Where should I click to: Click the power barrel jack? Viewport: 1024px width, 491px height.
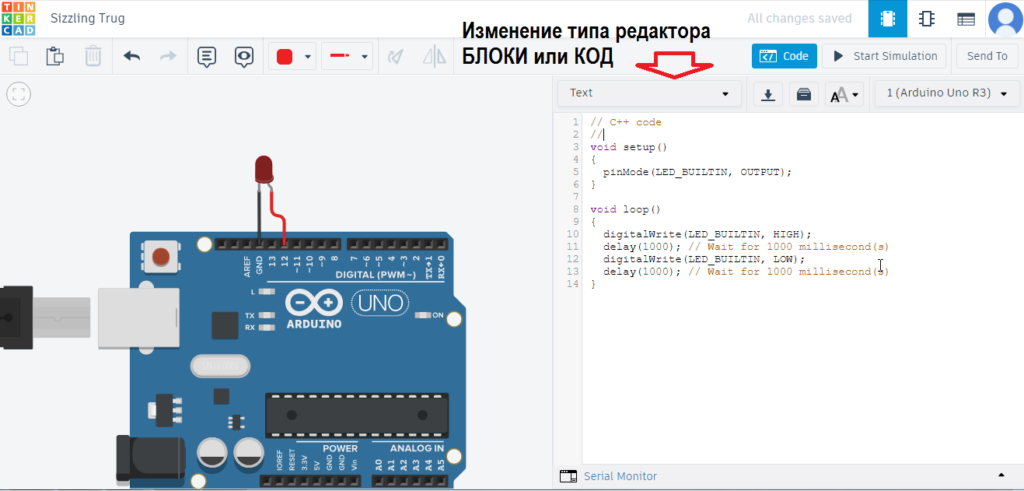click(x=151, y=461)
